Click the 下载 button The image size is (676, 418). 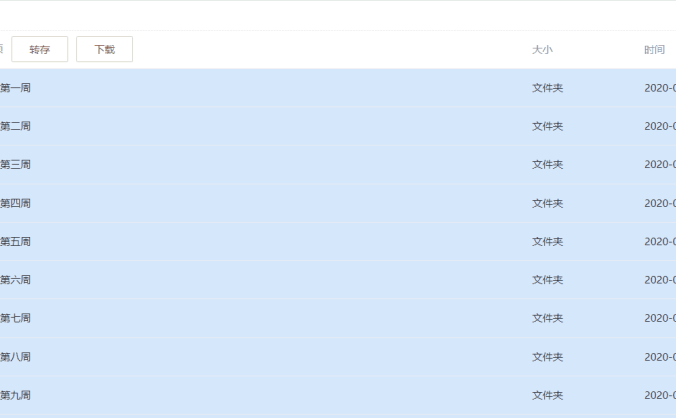[x=104, y=49]
